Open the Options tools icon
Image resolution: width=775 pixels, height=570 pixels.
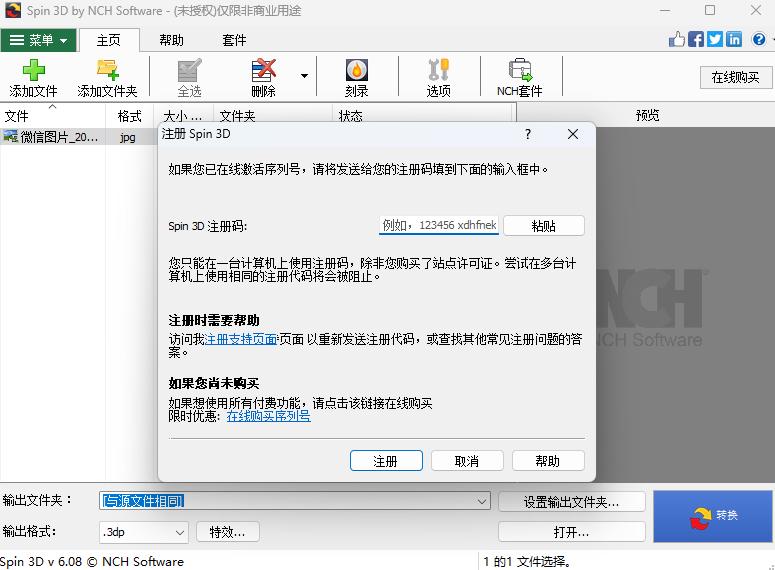click(x=438, y=70)
